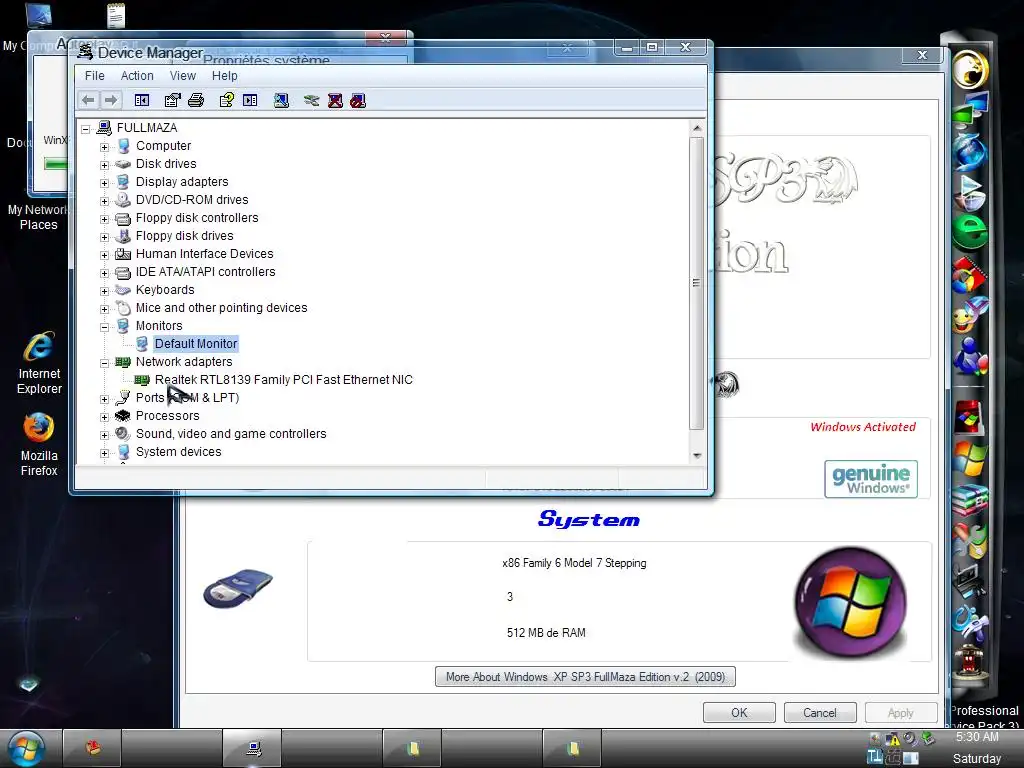The height and width of the screenshot is (768, 1024).
Task: Collapse the Network adapters node
Action: (104, 363)
